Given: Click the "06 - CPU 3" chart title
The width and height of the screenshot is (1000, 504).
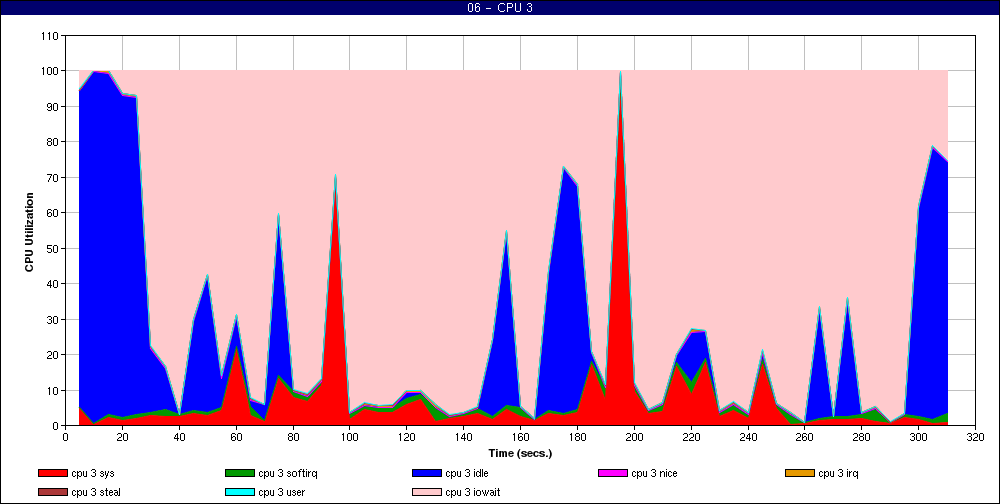Looking at the screenshot, I should [x=499, y=8].
